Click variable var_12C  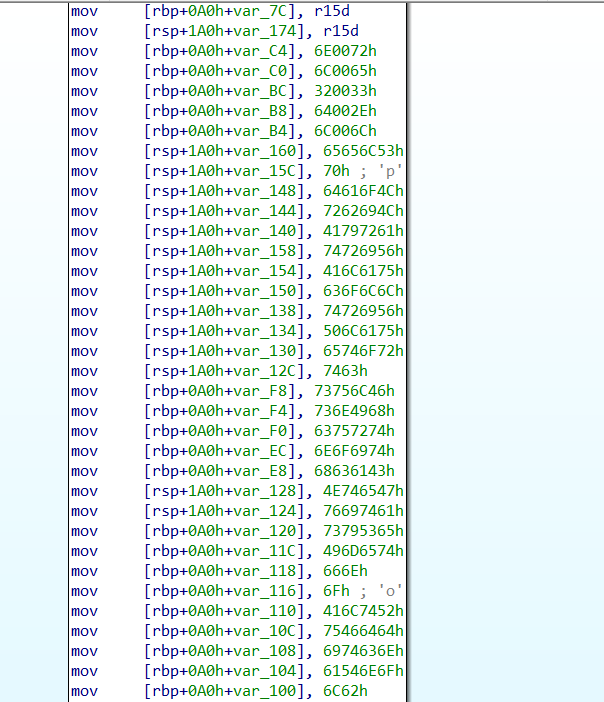265,371
